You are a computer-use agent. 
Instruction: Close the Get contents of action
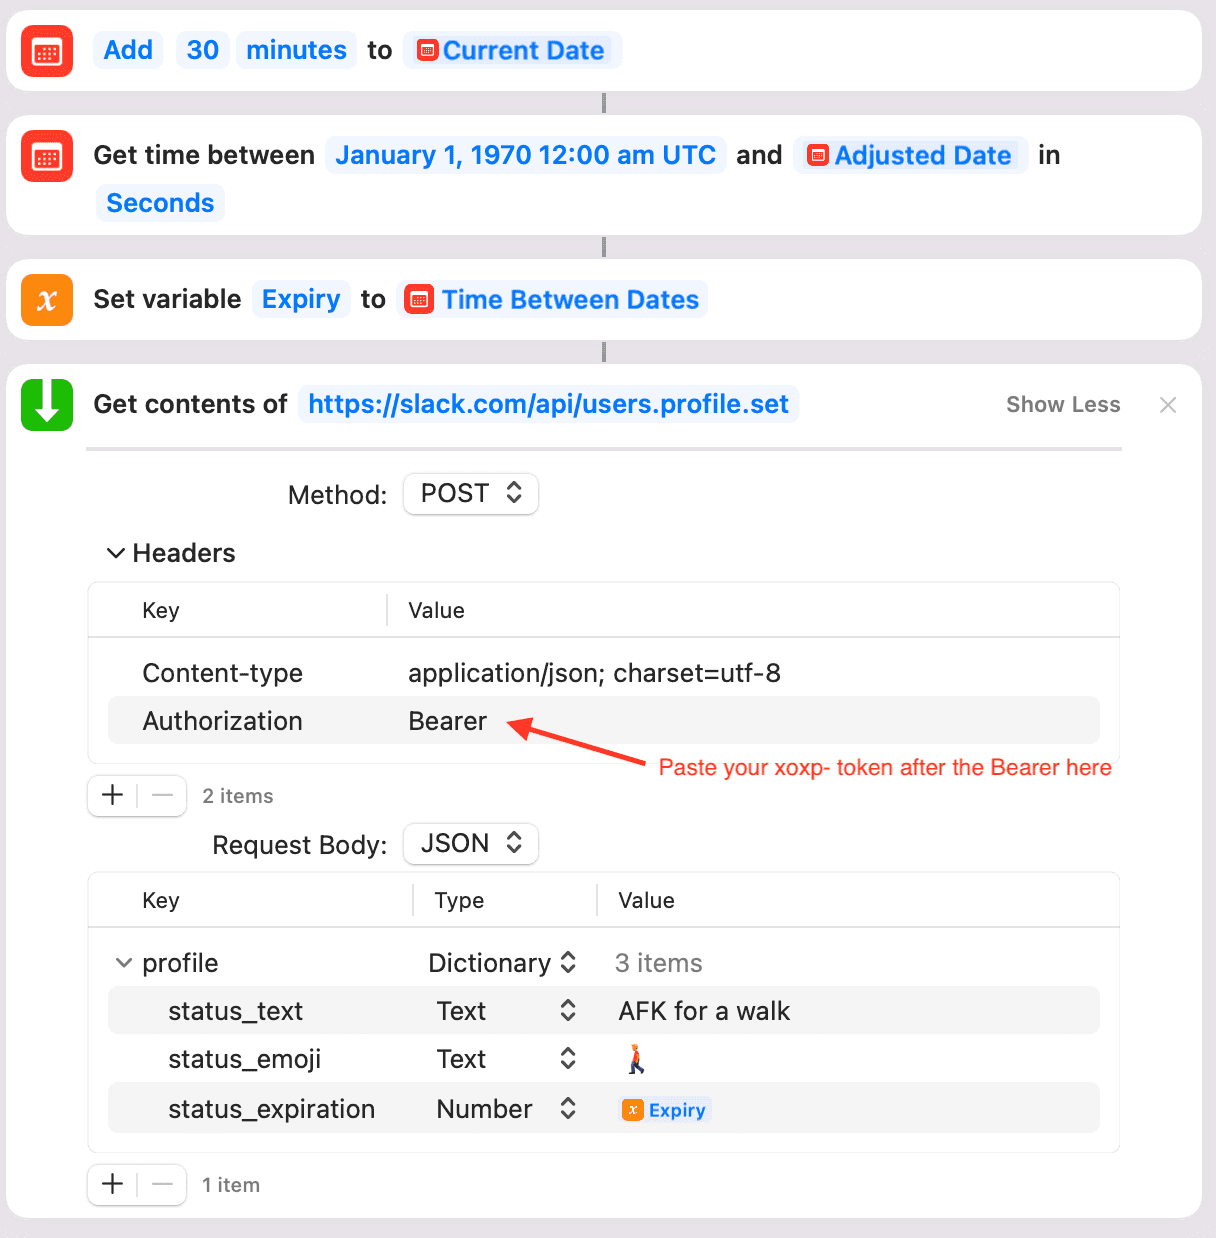(1167, 405)
